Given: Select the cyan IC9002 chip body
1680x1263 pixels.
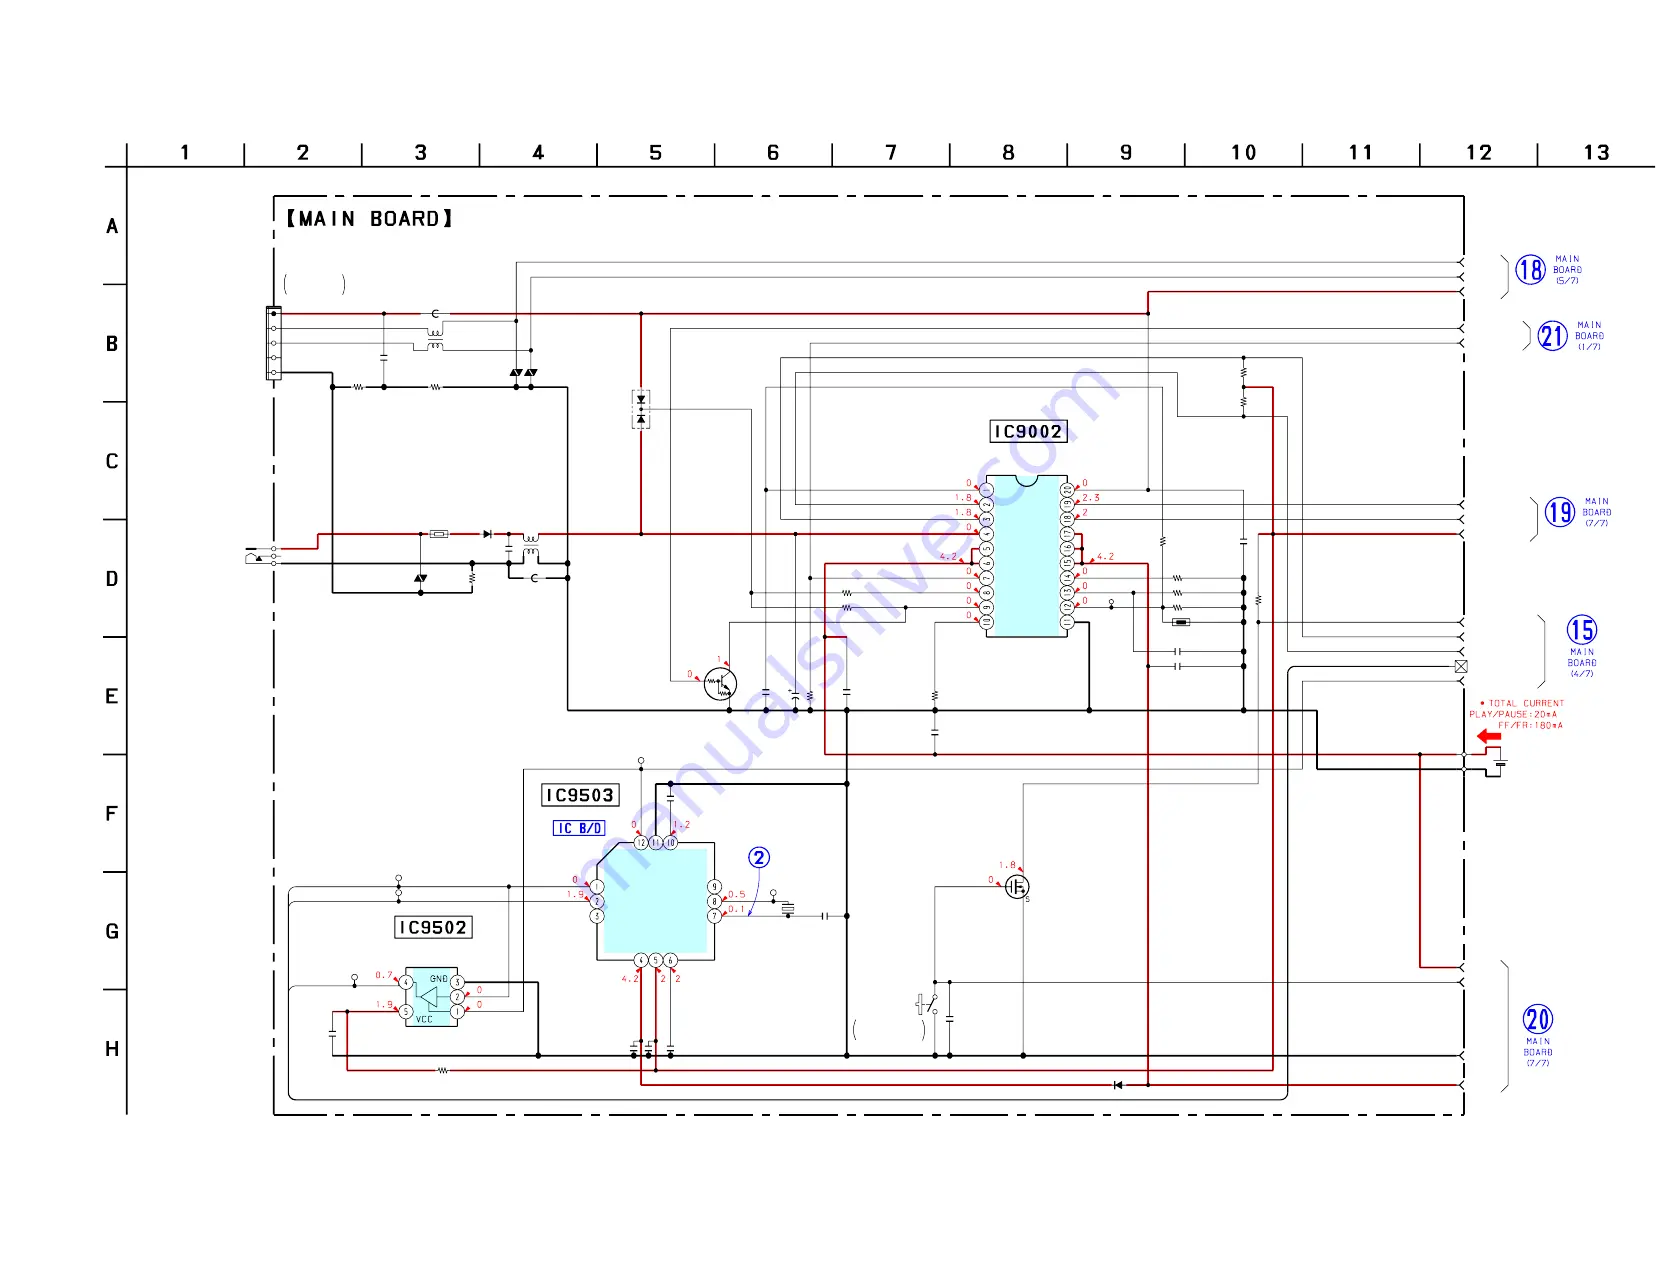Looking at the screenshot, I should [x=1026, y=556].
